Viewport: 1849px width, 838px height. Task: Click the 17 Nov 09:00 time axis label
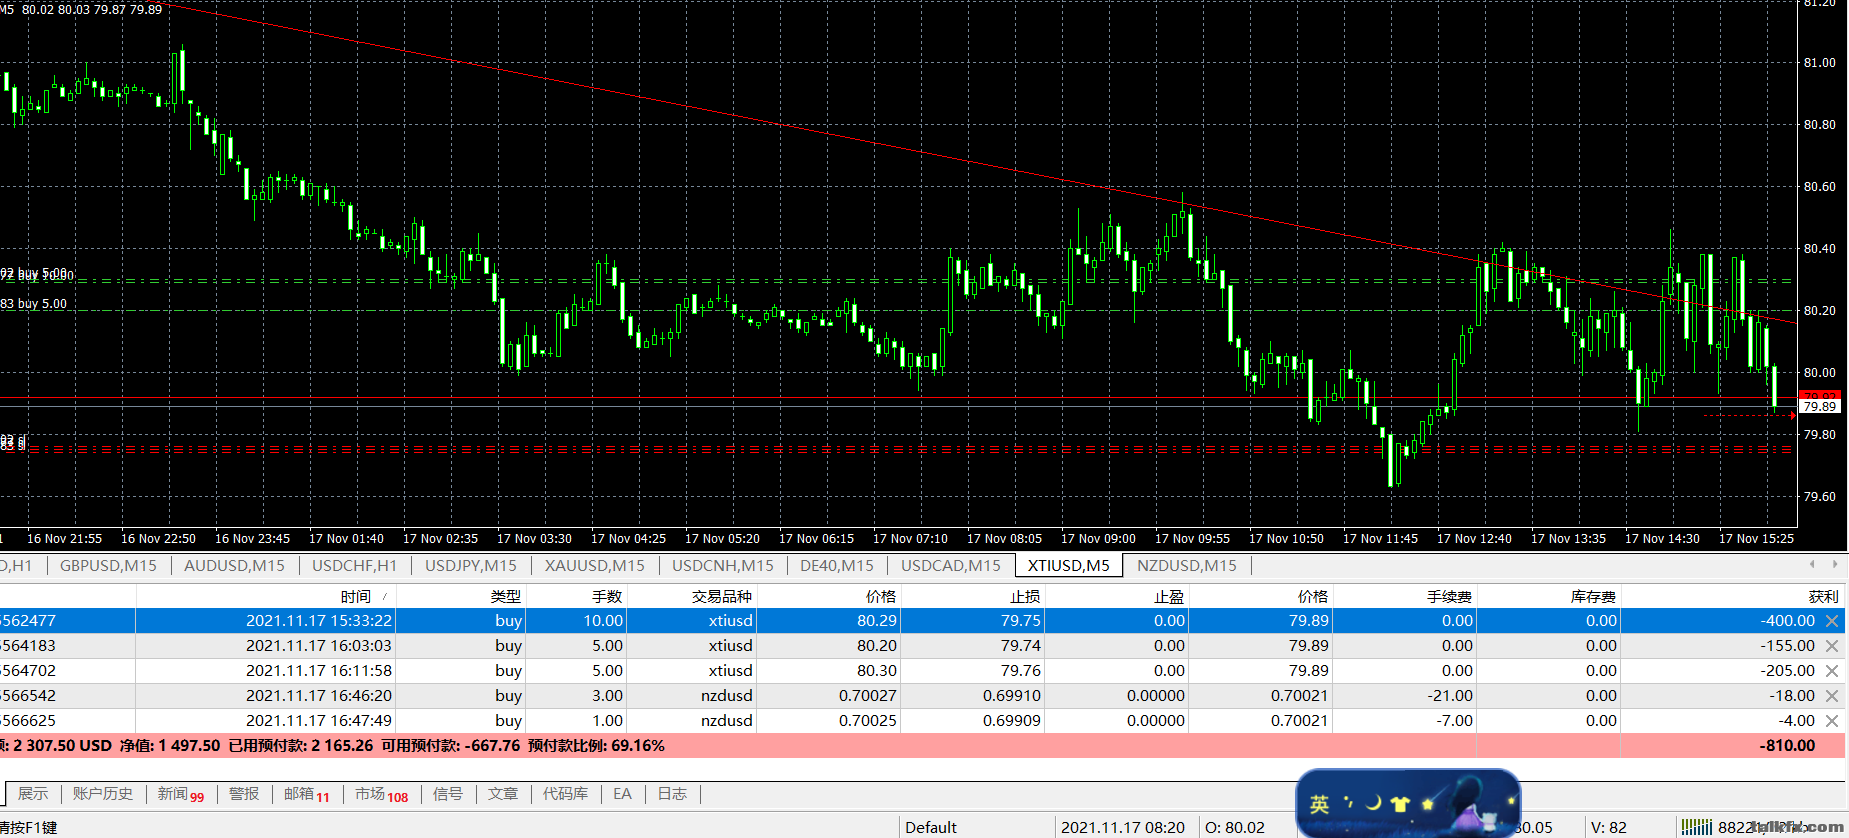(1098, 539)
